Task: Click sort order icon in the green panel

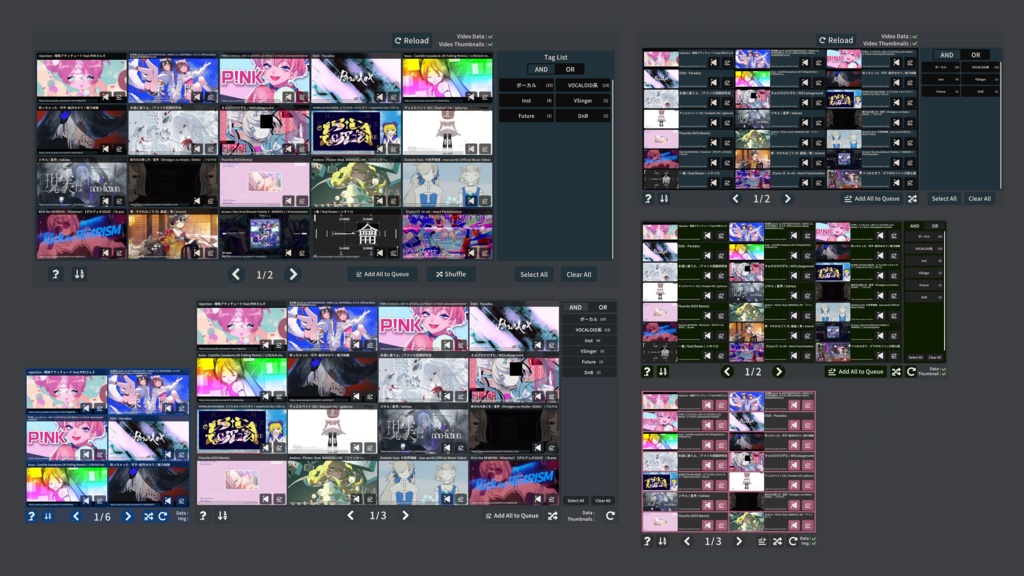Action: pos(664,372)
